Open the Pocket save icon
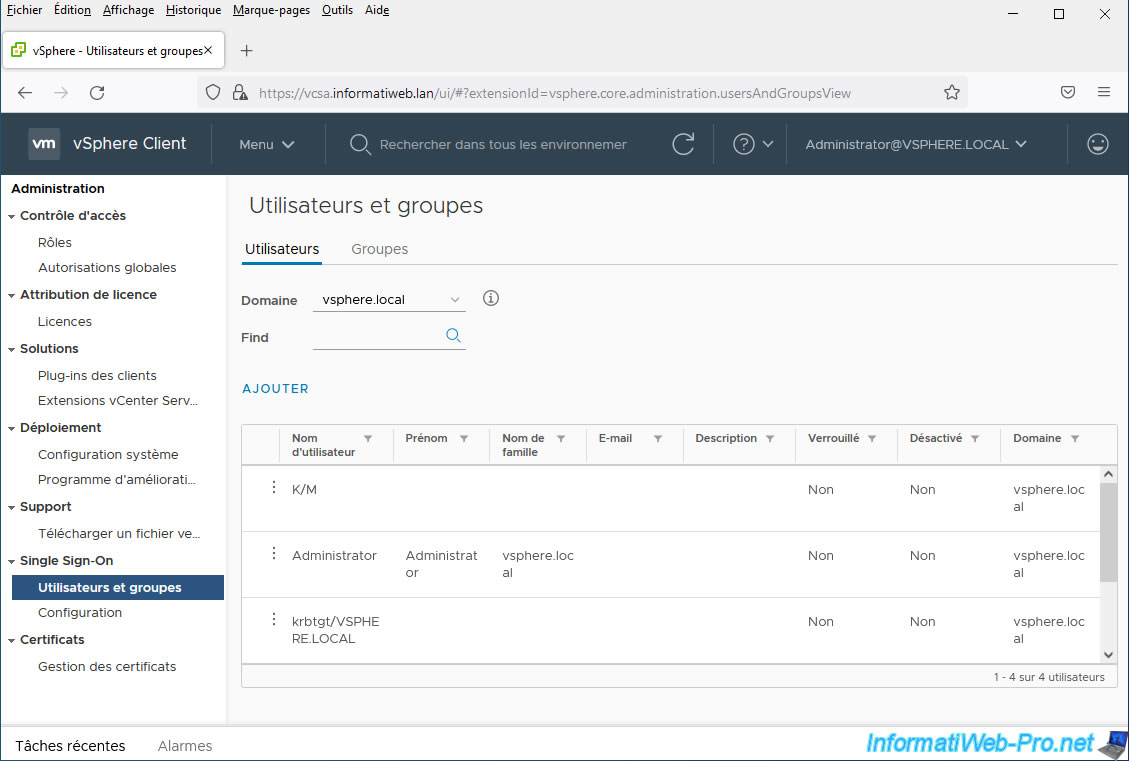 click(x=1068, y=93)
